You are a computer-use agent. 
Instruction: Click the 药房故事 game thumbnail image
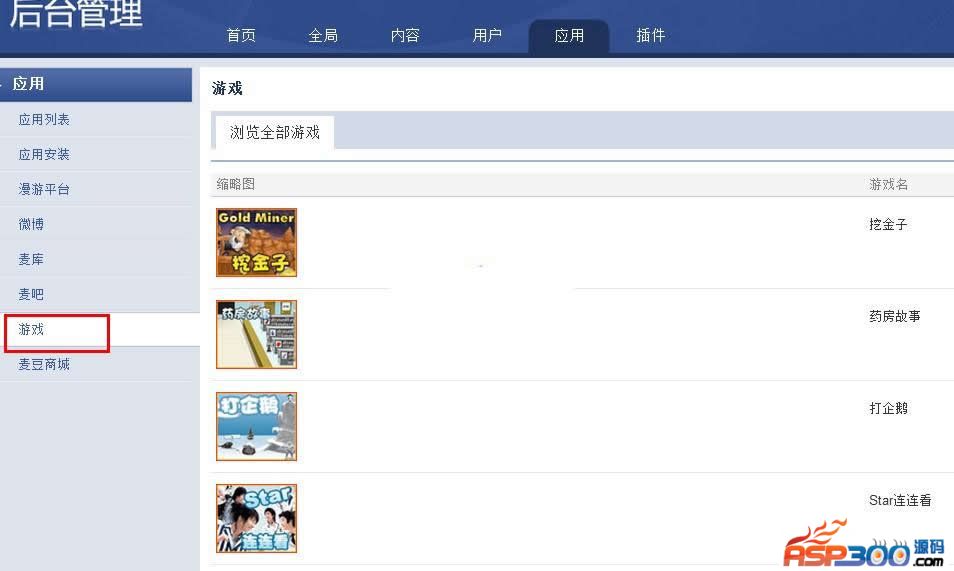(256, 334)
